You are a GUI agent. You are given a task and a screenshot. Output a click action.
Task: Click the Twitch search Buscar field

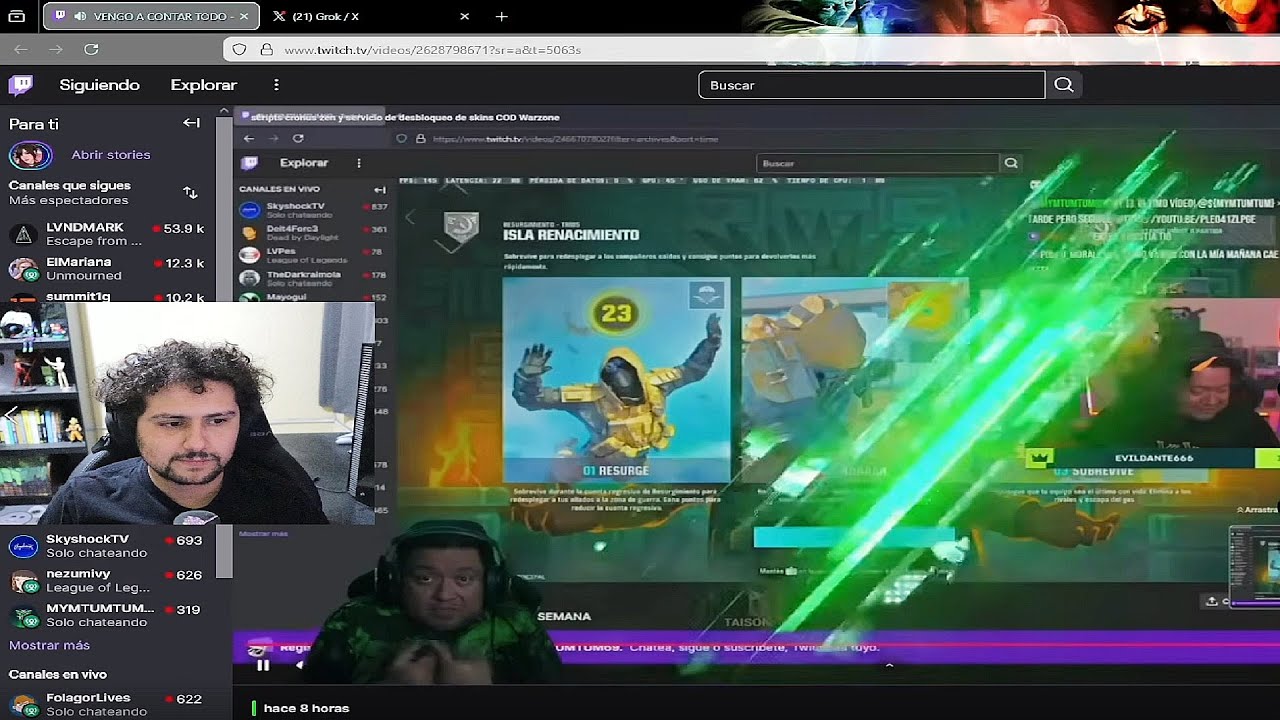(871, 85)
